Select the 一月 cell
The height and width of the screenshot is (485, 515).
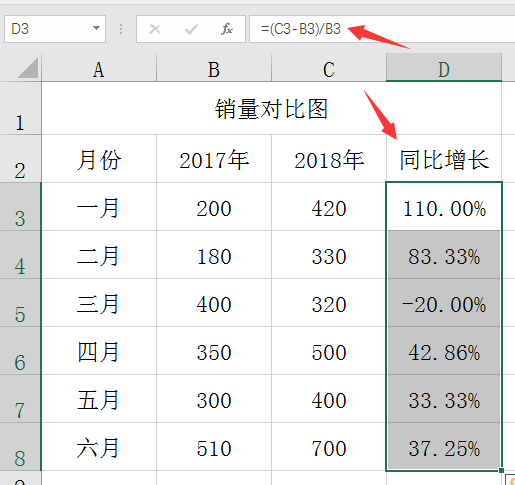click(x=99, y=206)
